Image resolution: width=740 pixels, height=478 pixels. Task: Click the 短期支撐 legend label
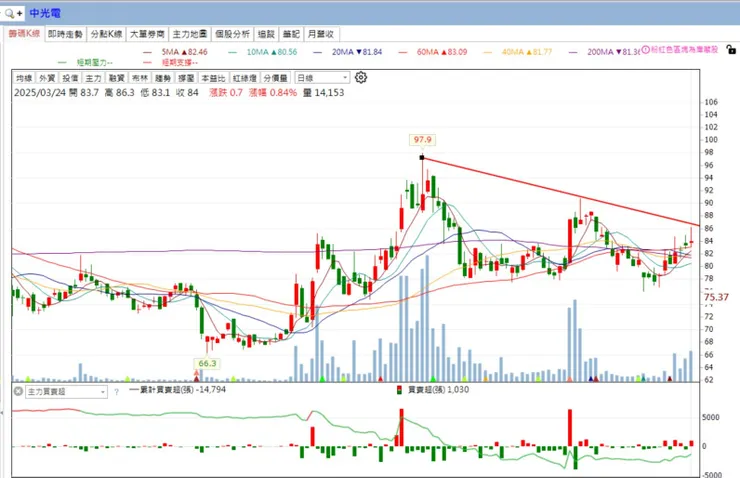click(x=179, y=62)
